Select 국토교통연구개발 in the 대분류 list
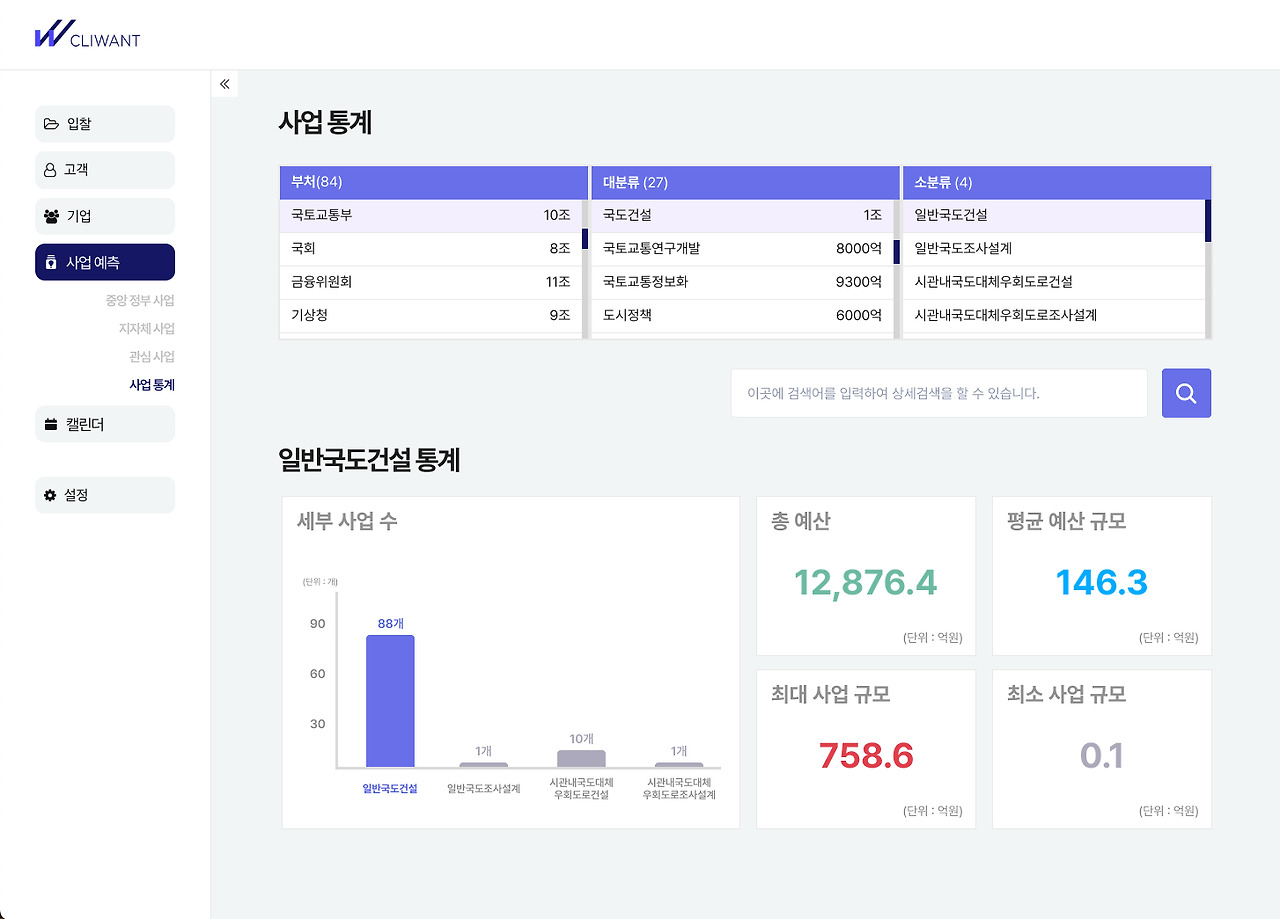Image resolution: width=1280 pixels, height=919 pixels. 742,249
